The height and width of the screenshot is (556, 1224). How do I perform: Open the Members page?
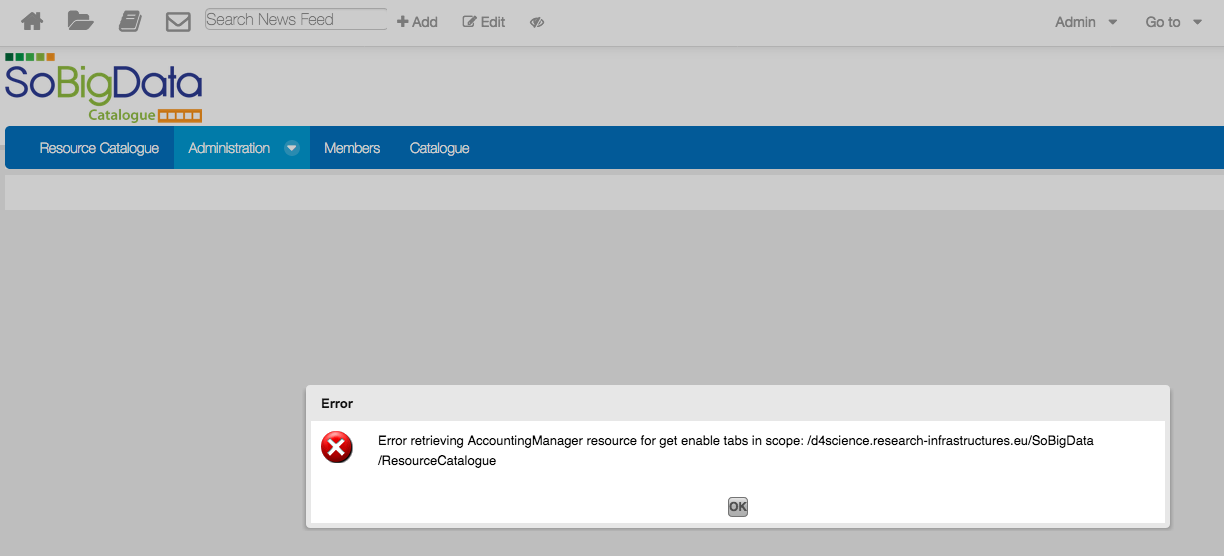point(352,148)
